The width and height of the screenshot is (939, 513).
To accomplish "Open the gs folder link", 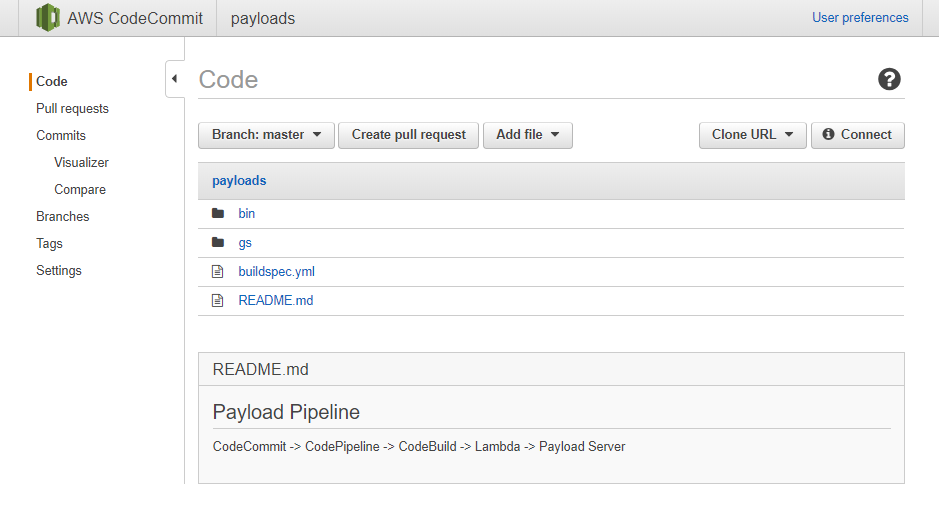I will point(245,242).
